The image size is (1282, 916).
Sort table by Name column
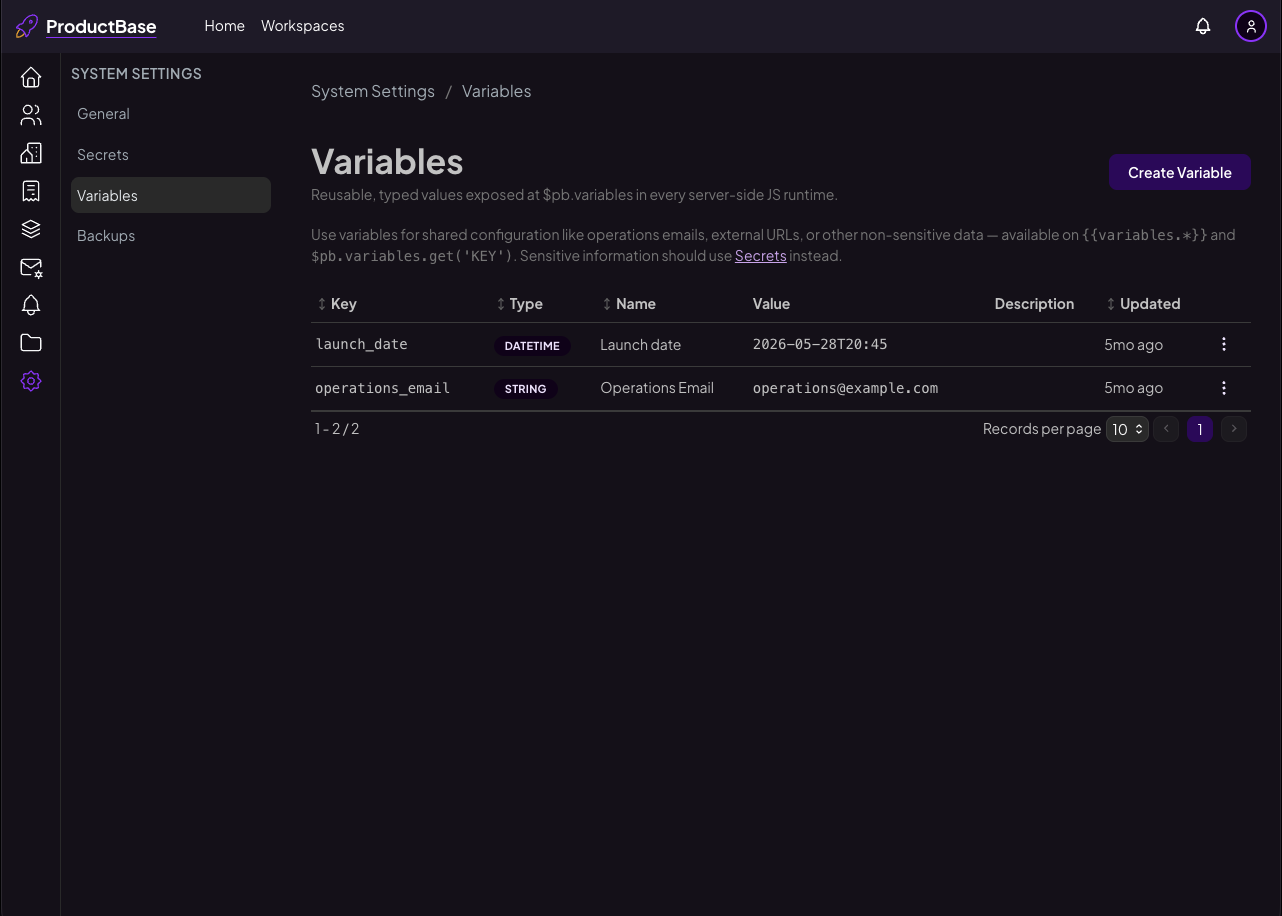point(629,304)
